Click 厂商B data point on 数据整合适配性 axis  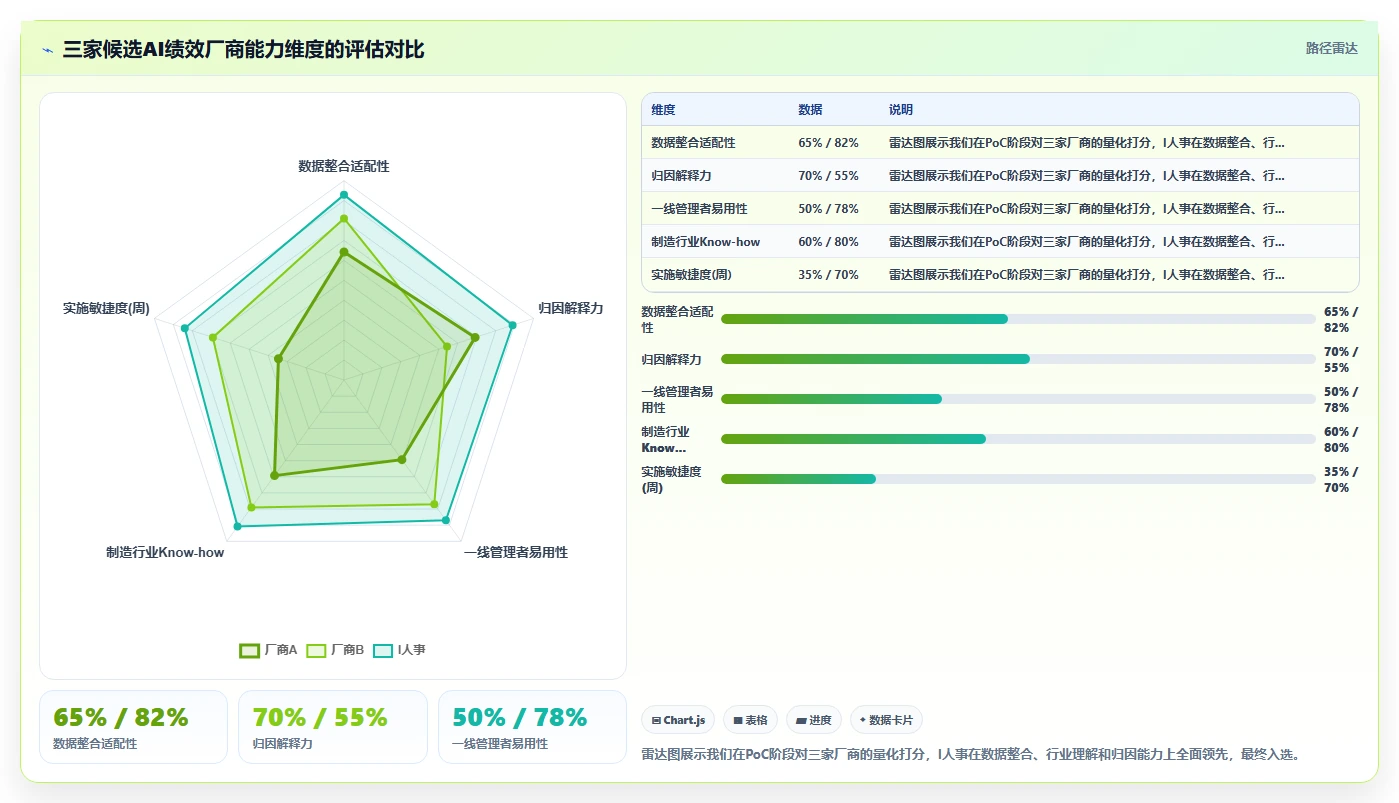click(343, 218)
